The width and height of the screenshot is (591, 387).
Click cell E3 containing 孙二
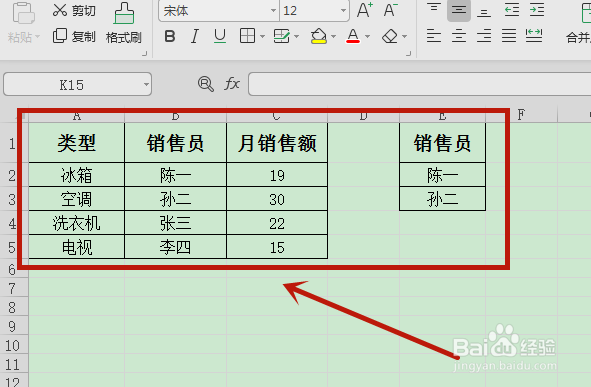click(x=442, y=199)
